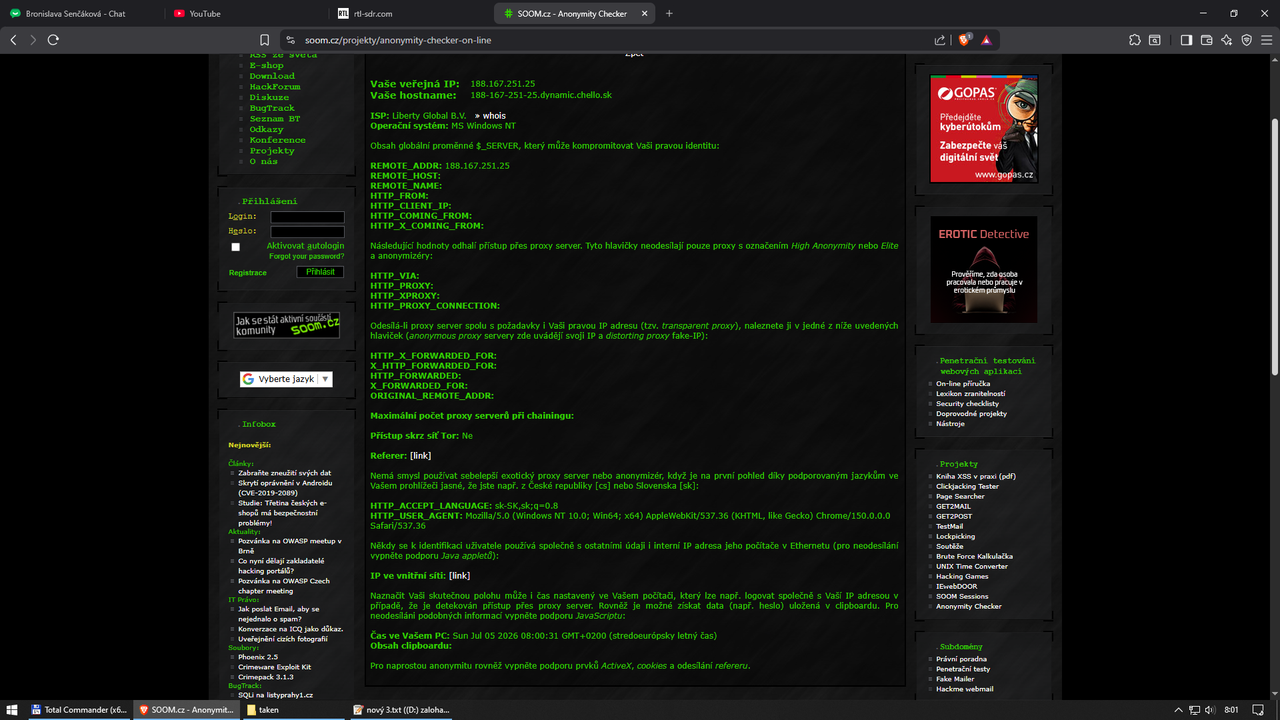Open Lexikon zranitelností link
The width and height of the screenshot is (1280, 720).
click(971, 394)
